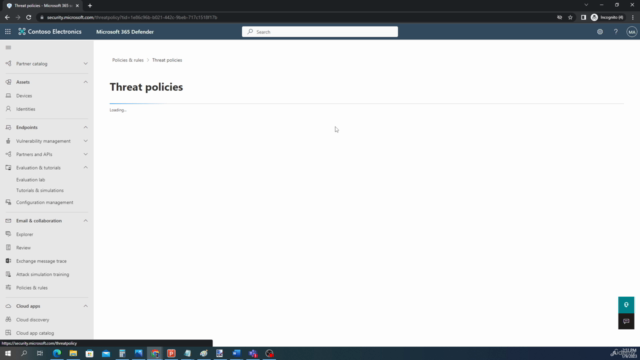Open Explorer under Email & collaboration

pyautogui.click(x=24, y=234)
